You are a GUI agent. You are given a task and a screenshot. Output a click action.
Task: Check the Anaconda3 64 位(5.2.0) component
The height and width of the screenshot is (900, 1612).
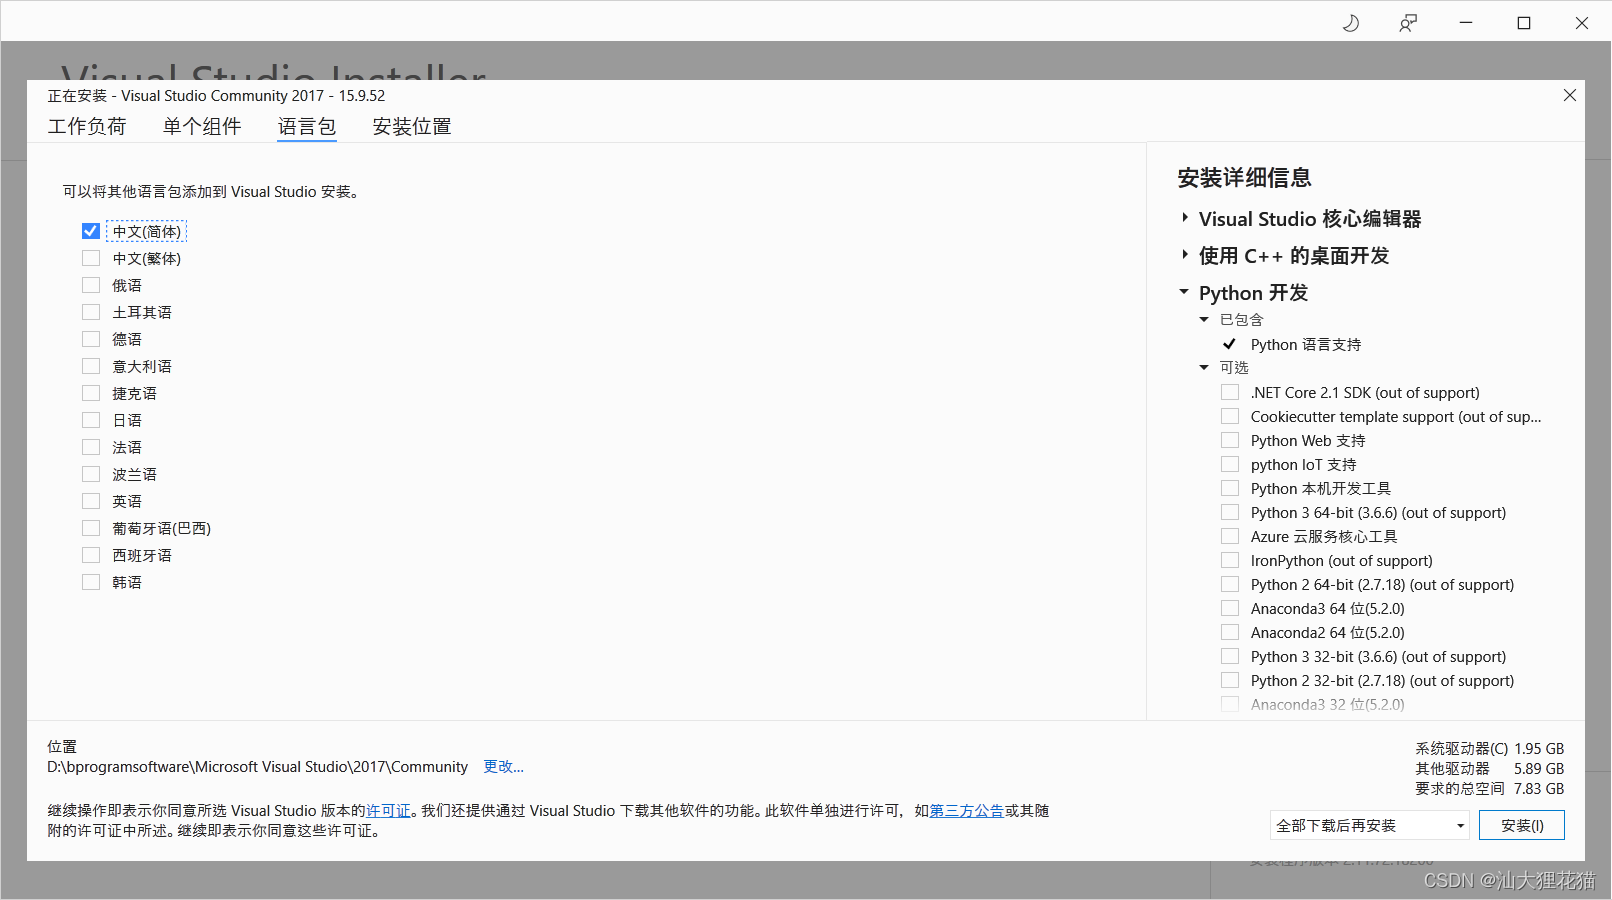[x=1230, y=608]
